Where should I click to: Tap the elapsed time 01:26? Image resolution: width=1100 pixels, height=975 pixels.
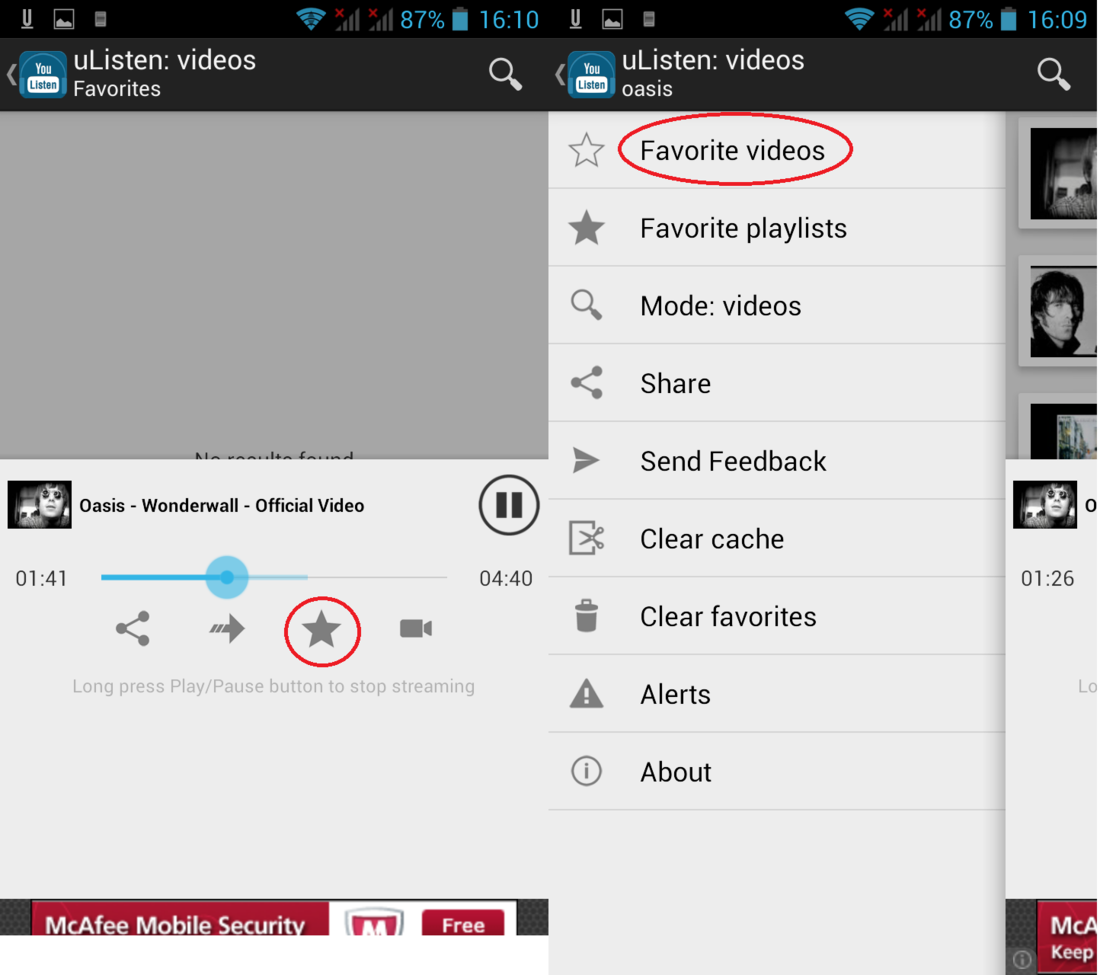point(1047,579)
